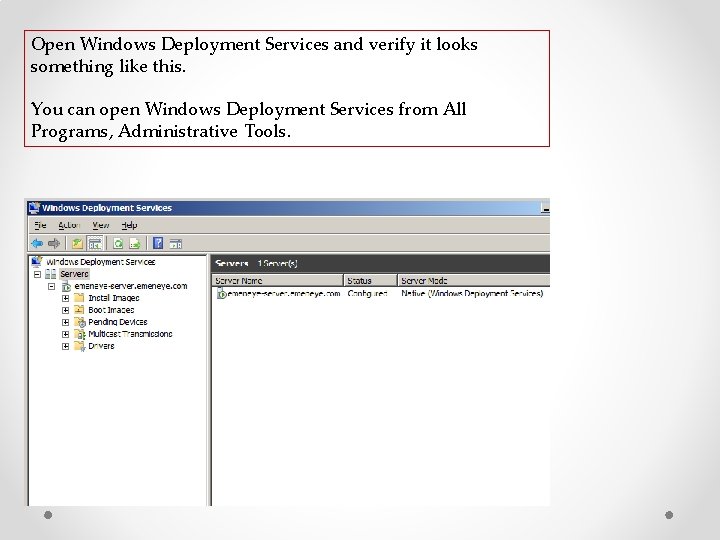Expand the Drivers node
The width and height of the screenshot is (720, 540).
66,346
